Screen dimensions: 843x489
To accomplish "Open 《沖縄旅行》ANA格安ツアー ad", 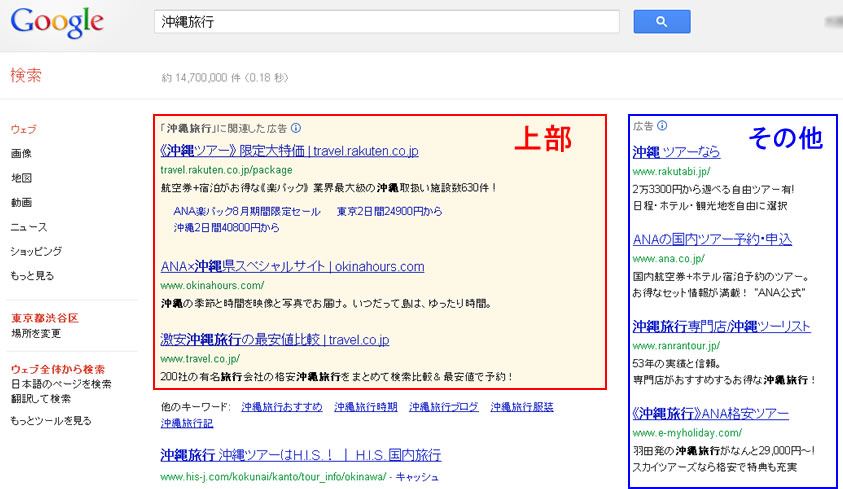I will [x=711, y=413].
